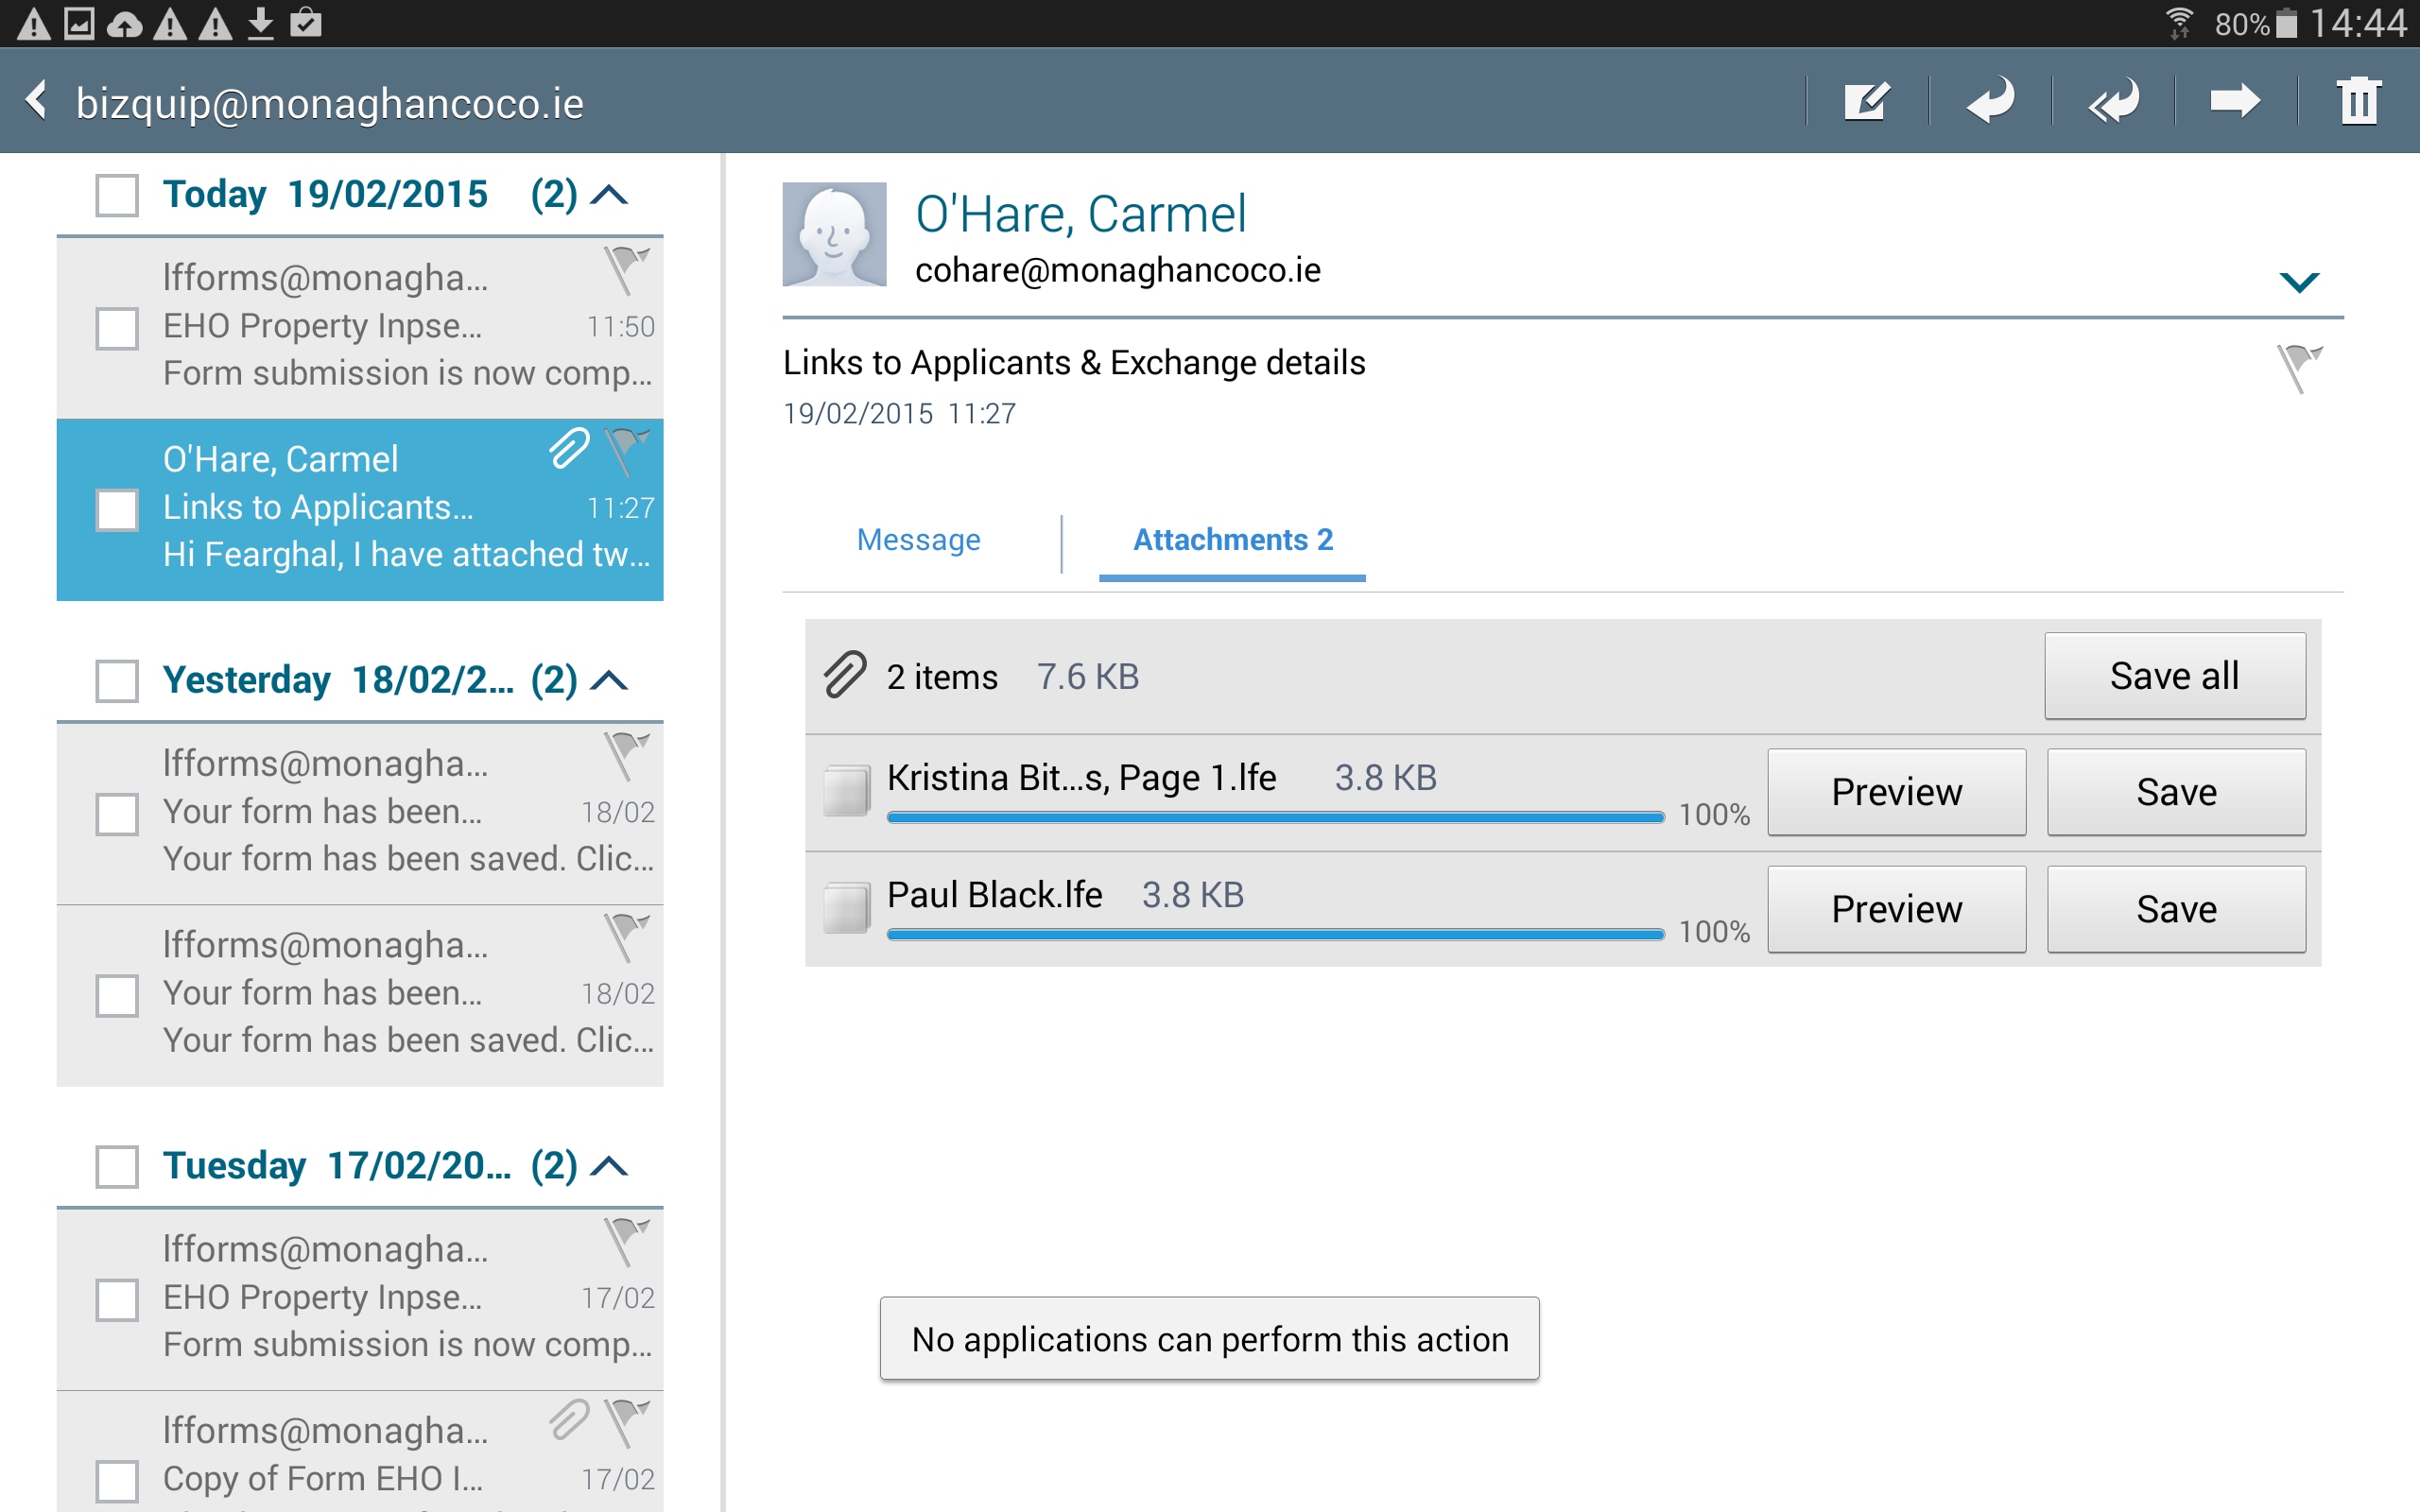Screen dimensions: 2420x1512
Task: Flag the EHO Property Inpse 11:50 email
Action: pyautogui.click(x=626, y=269)
